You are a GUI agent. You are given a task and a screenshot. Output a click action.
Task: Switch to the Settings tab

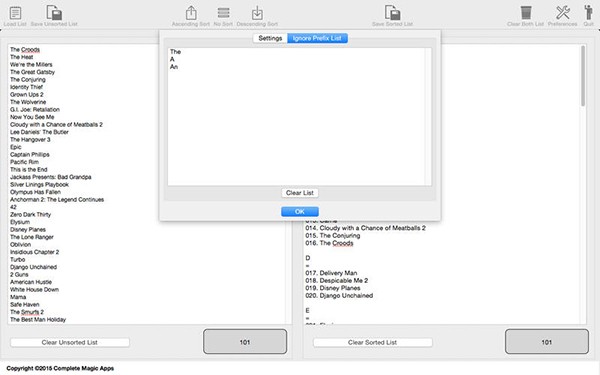click(x=270, y=38)
